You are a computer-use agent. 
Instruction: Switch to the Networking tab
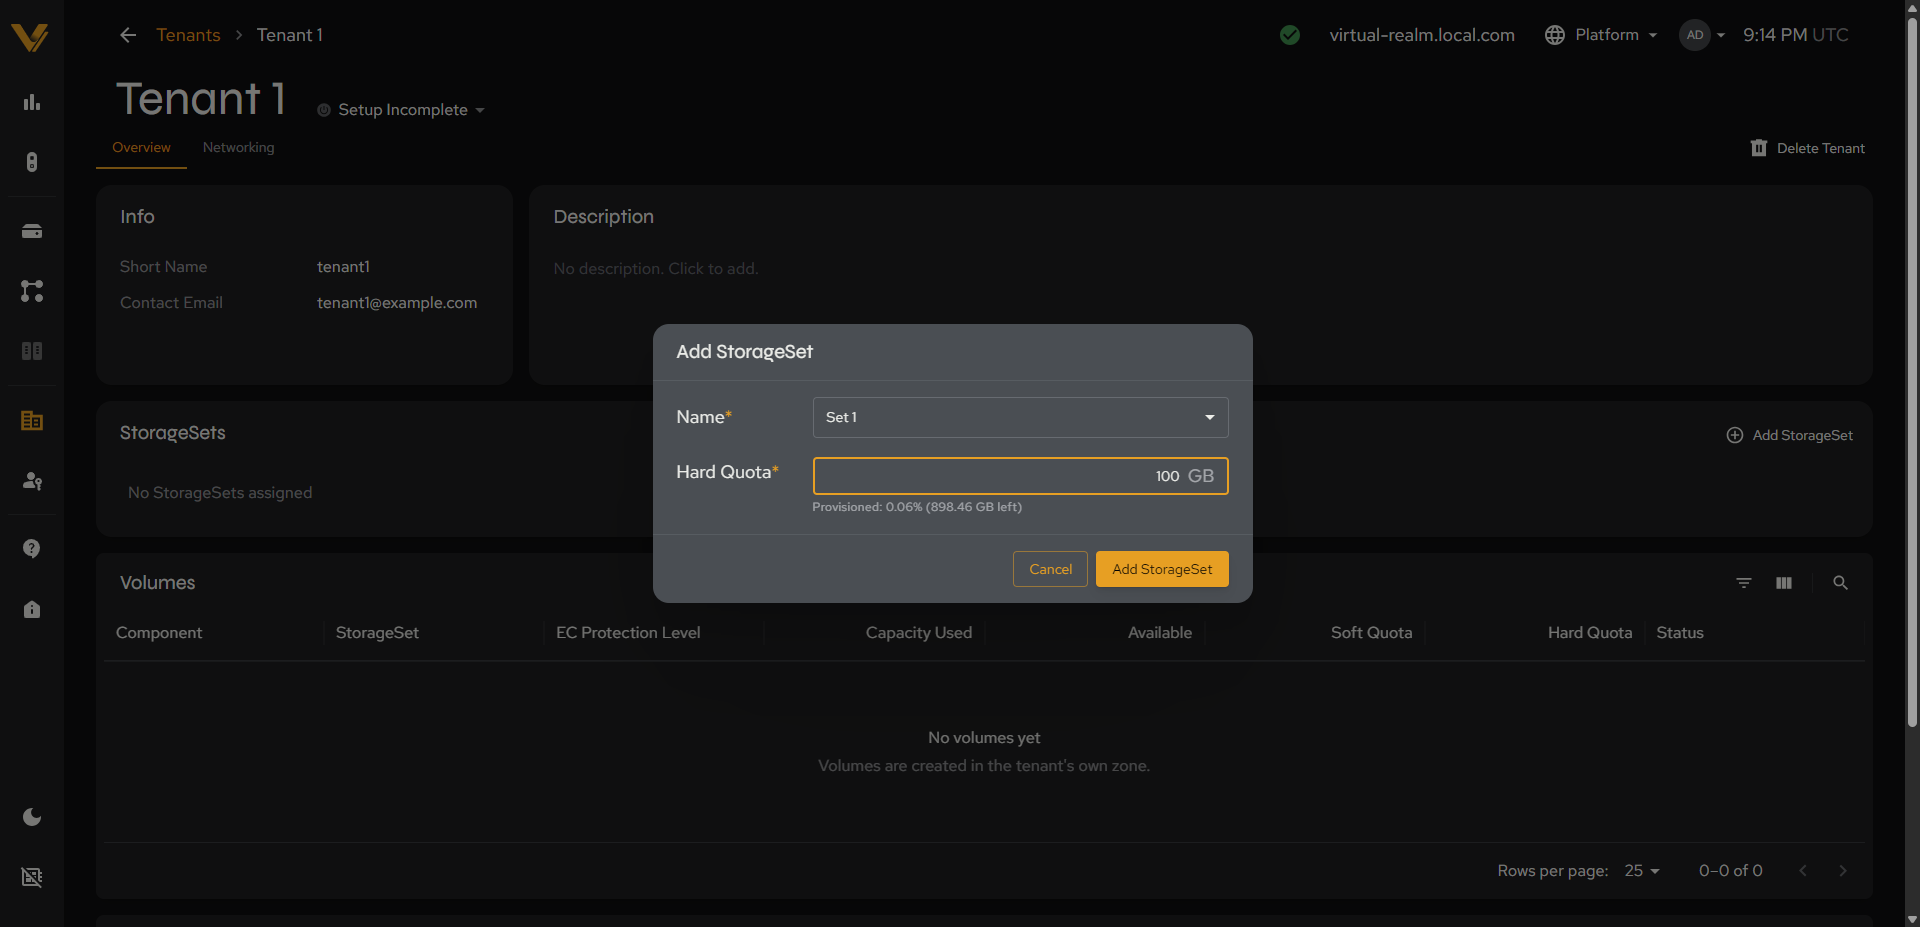click(x=238, y=147)
